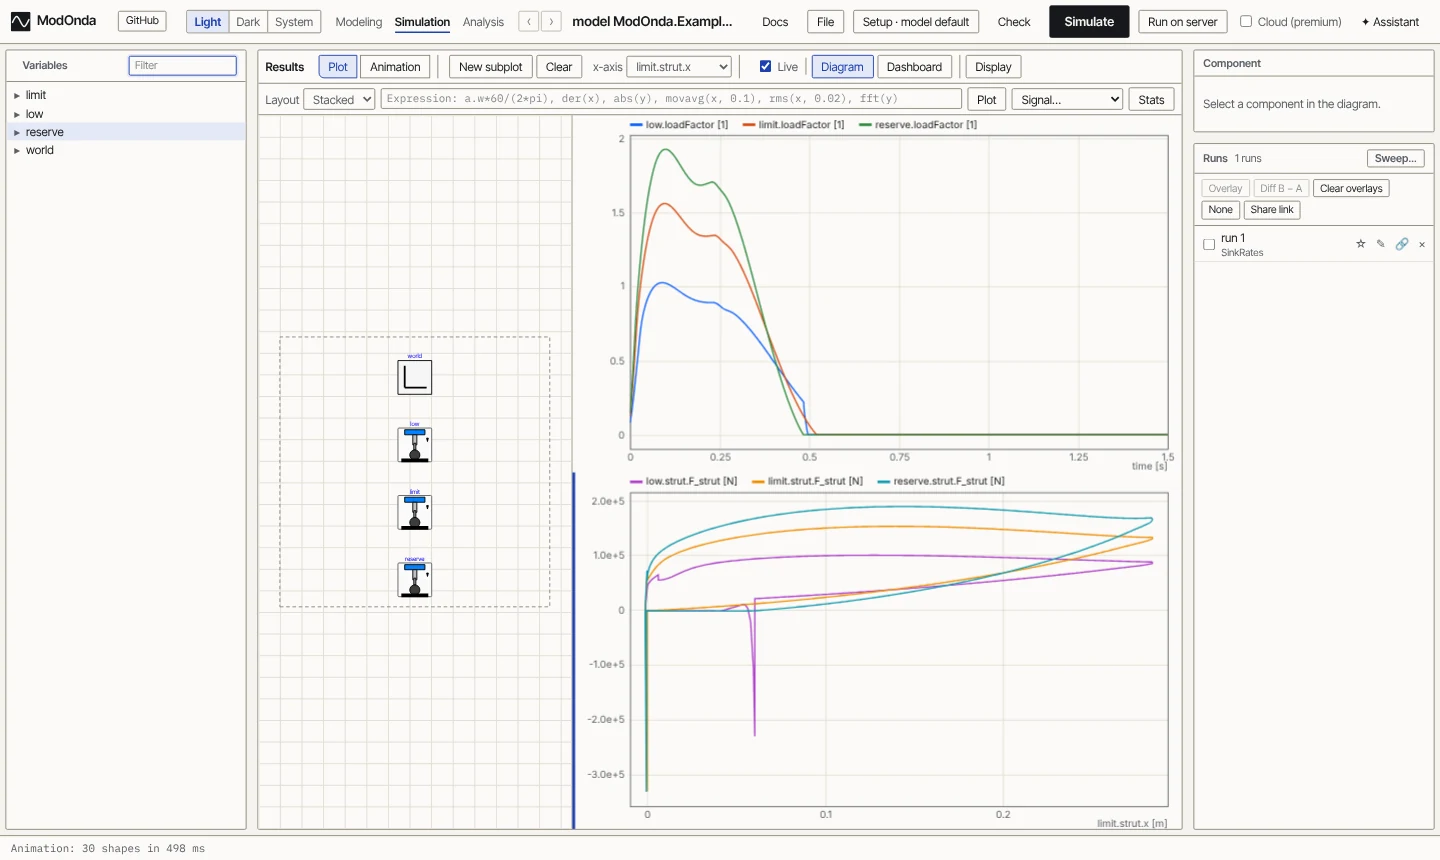Open the GitHub link
Image resolution: width=1440 pixels, height=860 pixels.
pyautogui.click(x=142, y=21)
